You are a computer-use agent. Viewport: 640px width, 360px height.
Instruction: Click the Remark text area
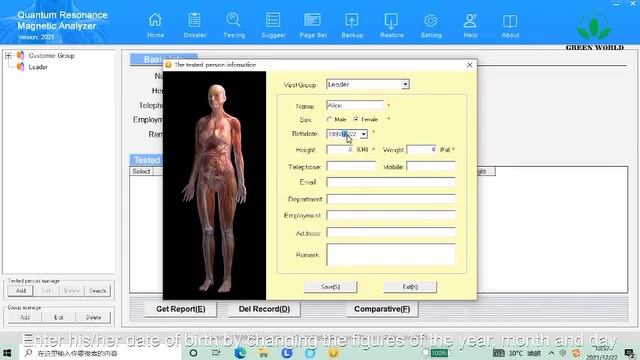click(391, 255)
